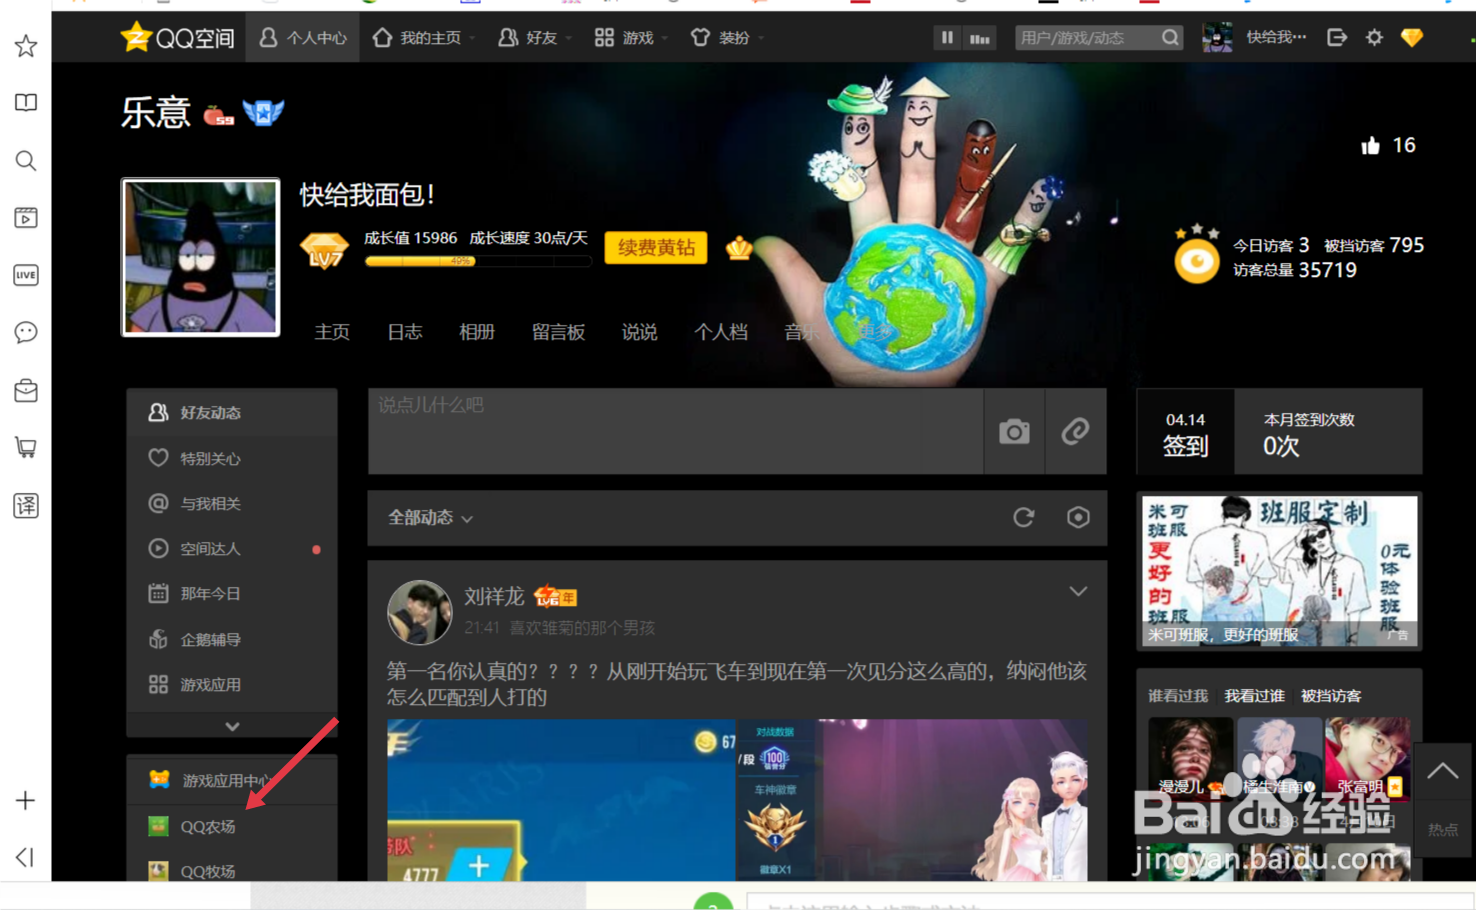This screenshot has height=910, width=1476.
Task: Open 个人中心 in top navigation
Action: [303, 38]
